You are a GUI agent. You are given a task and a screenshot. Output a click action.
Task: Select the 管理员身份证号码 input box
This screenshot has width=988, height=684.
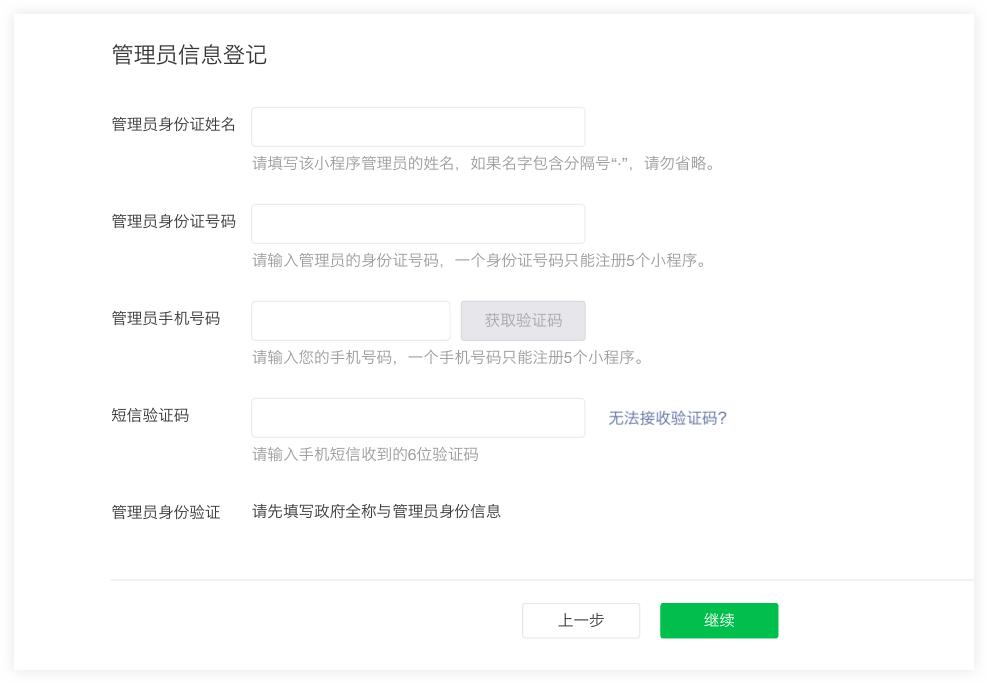pyautogui.click(x=418, y=223)
